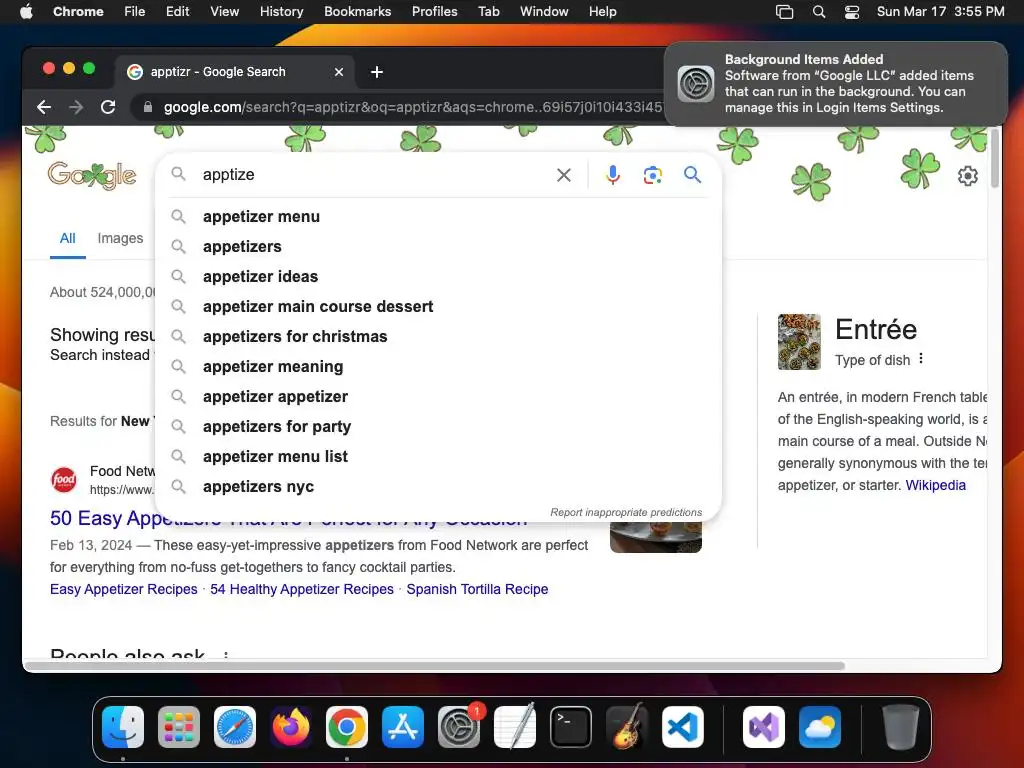Open Control Center in menu bar
The width and height of the screenshot is (1024, 768).
click(x=852, y=12)
